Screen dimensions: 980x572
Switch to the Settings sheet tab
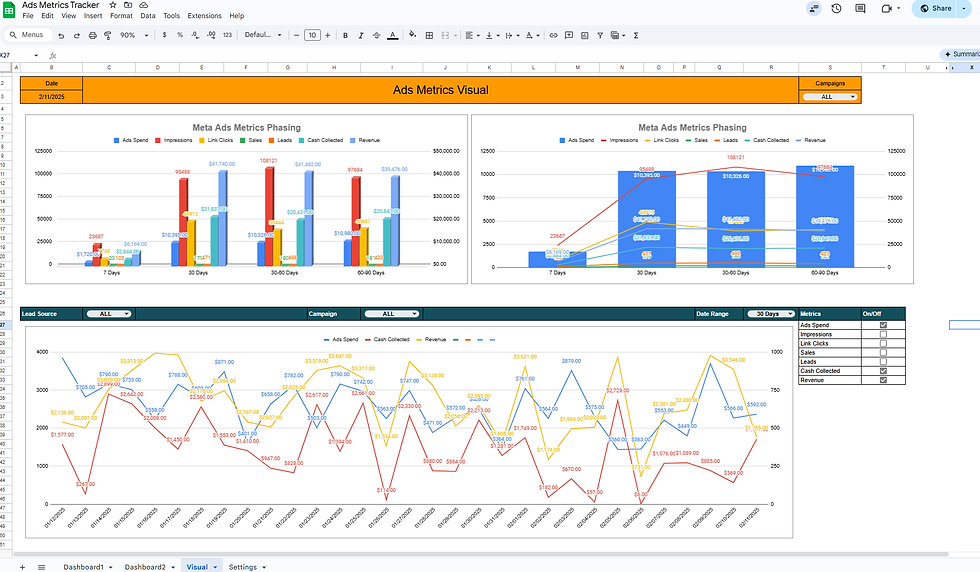point(247,567)
